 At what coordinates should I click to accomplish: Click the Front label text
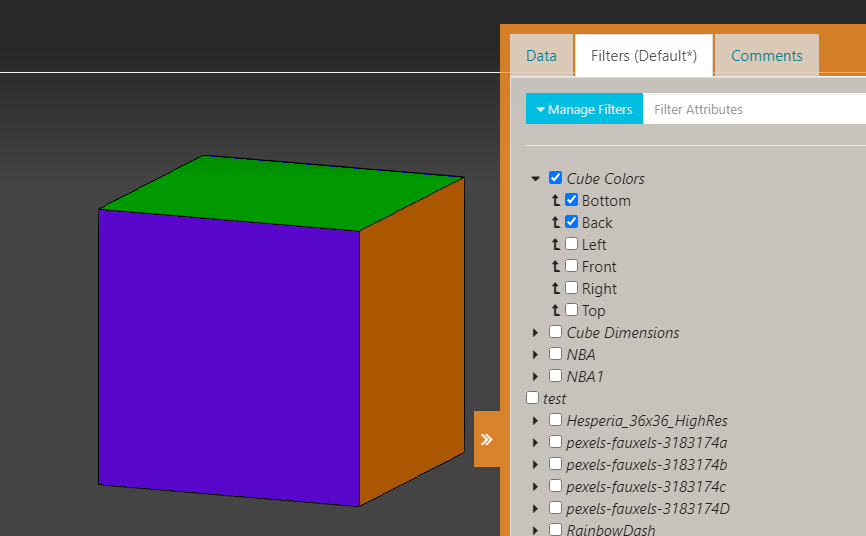click(x=599, y=266)
